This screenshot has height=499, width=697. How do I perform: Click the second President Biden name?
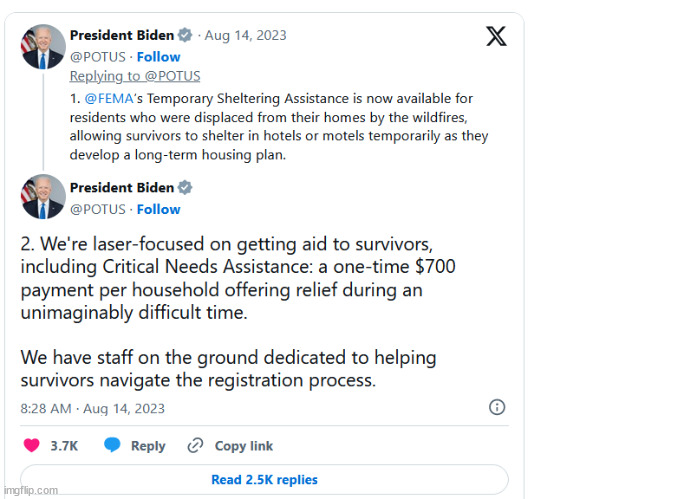point(122,188)
